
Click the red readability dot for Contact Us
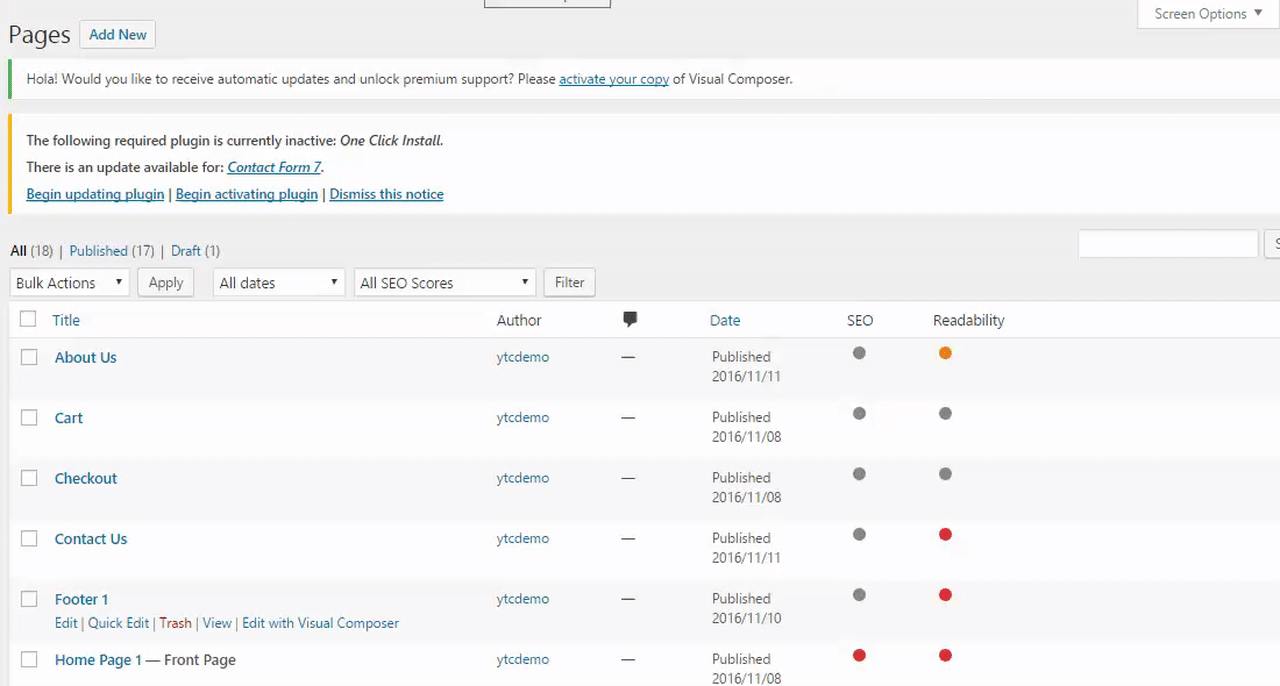tap(945, 535)
